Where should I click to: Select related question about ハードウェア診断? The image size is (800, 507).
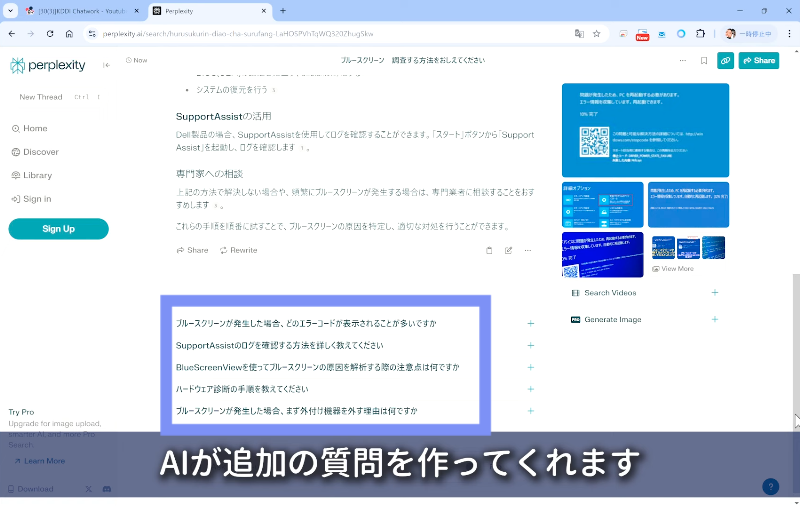[242, 389]
